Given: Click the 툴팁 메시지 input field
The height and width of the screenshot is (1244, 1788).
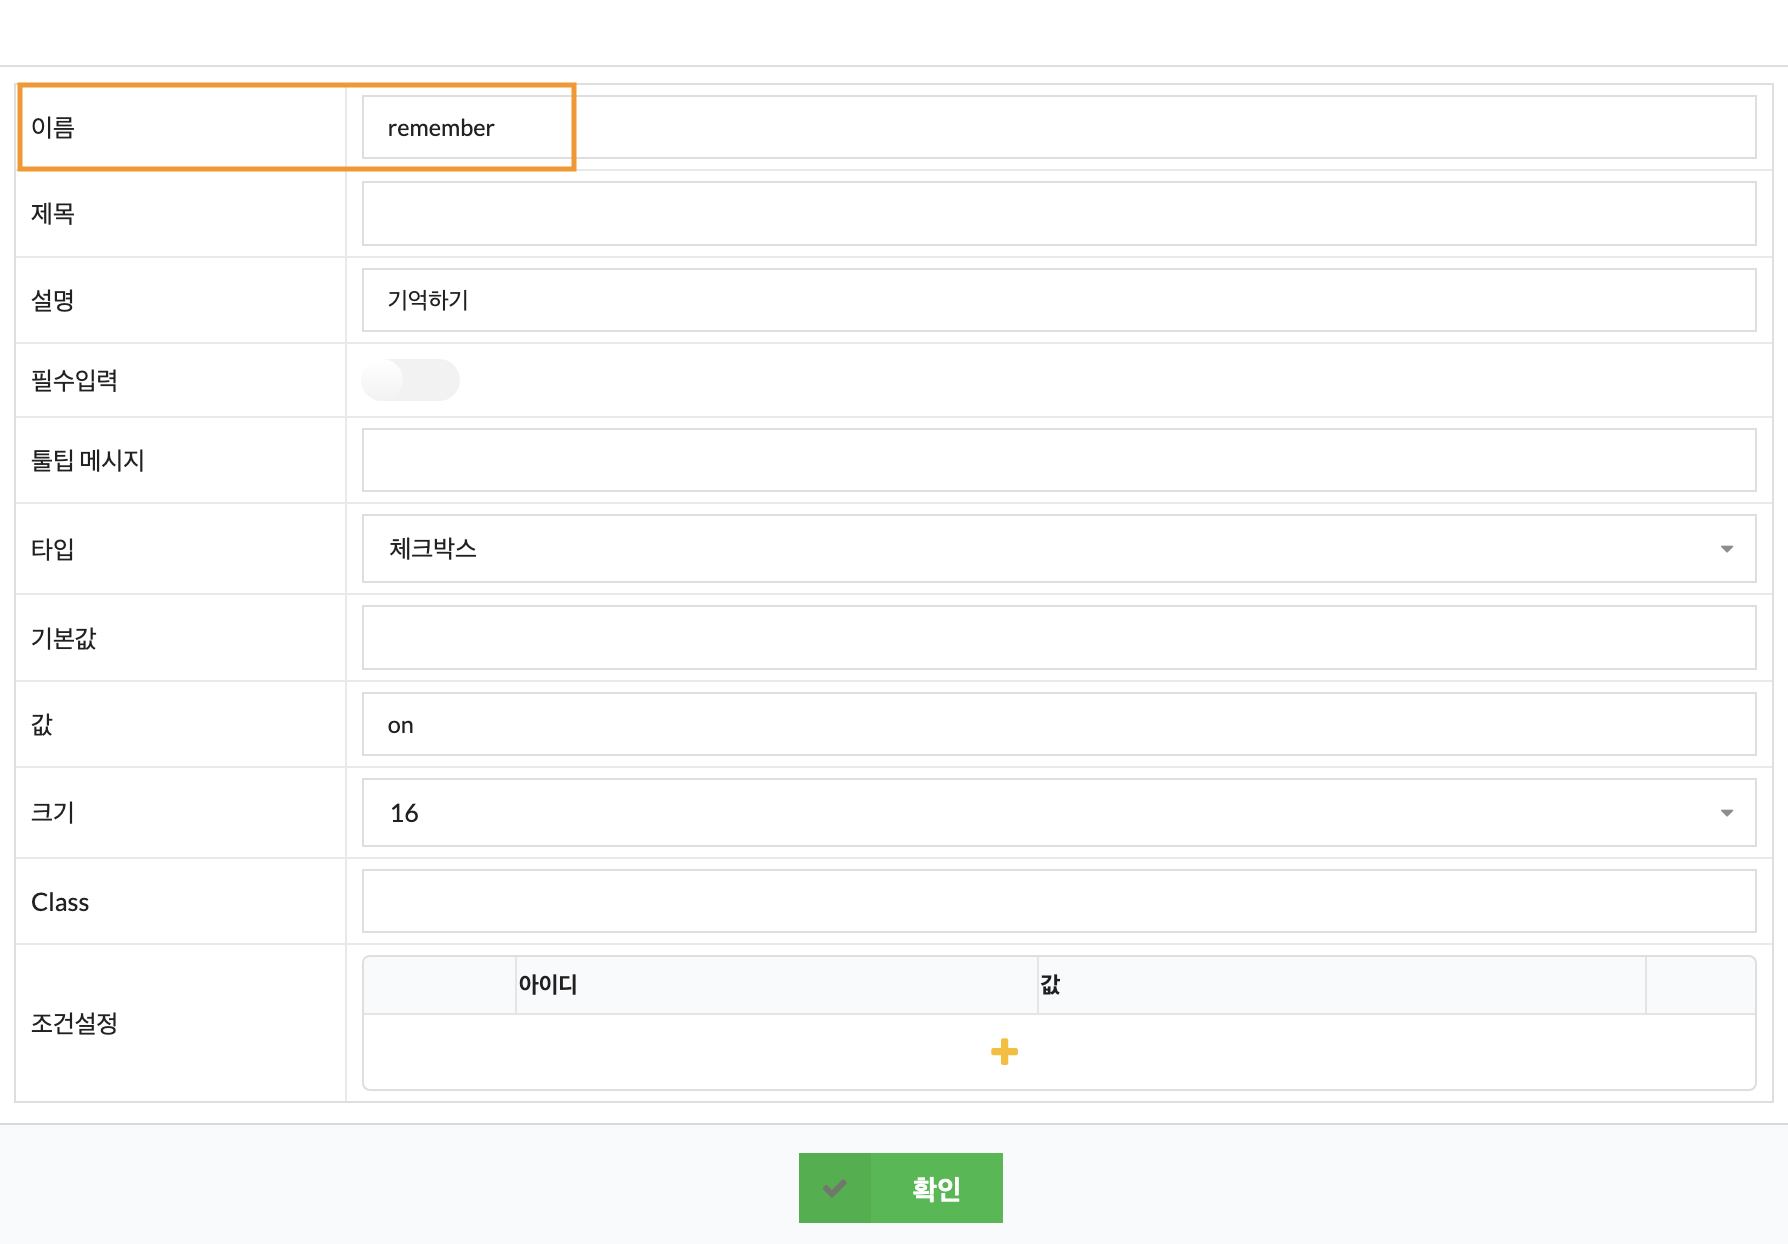Looking at the screenshot, I should [x=1059, y=460].
